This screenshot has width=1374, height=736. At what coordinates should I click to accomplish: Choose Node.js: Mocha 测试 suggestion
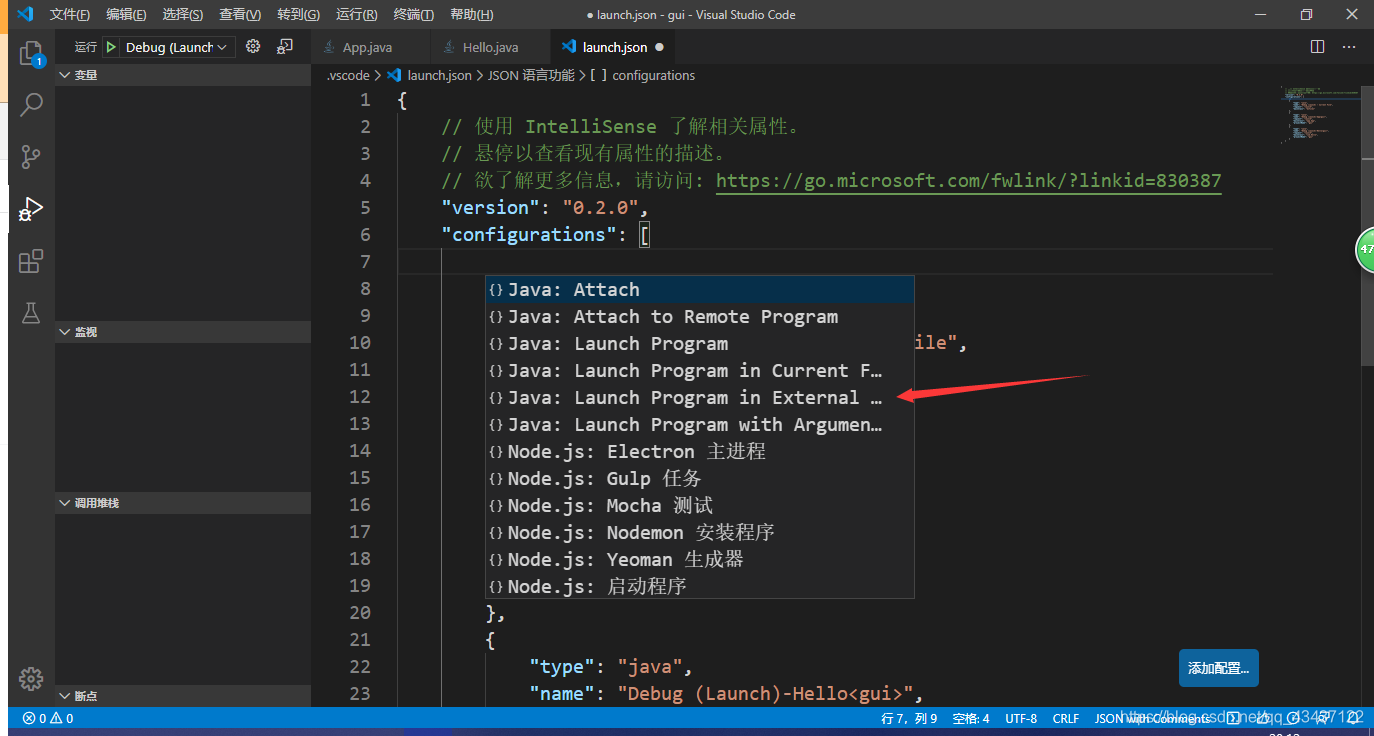tap(700, 506)
